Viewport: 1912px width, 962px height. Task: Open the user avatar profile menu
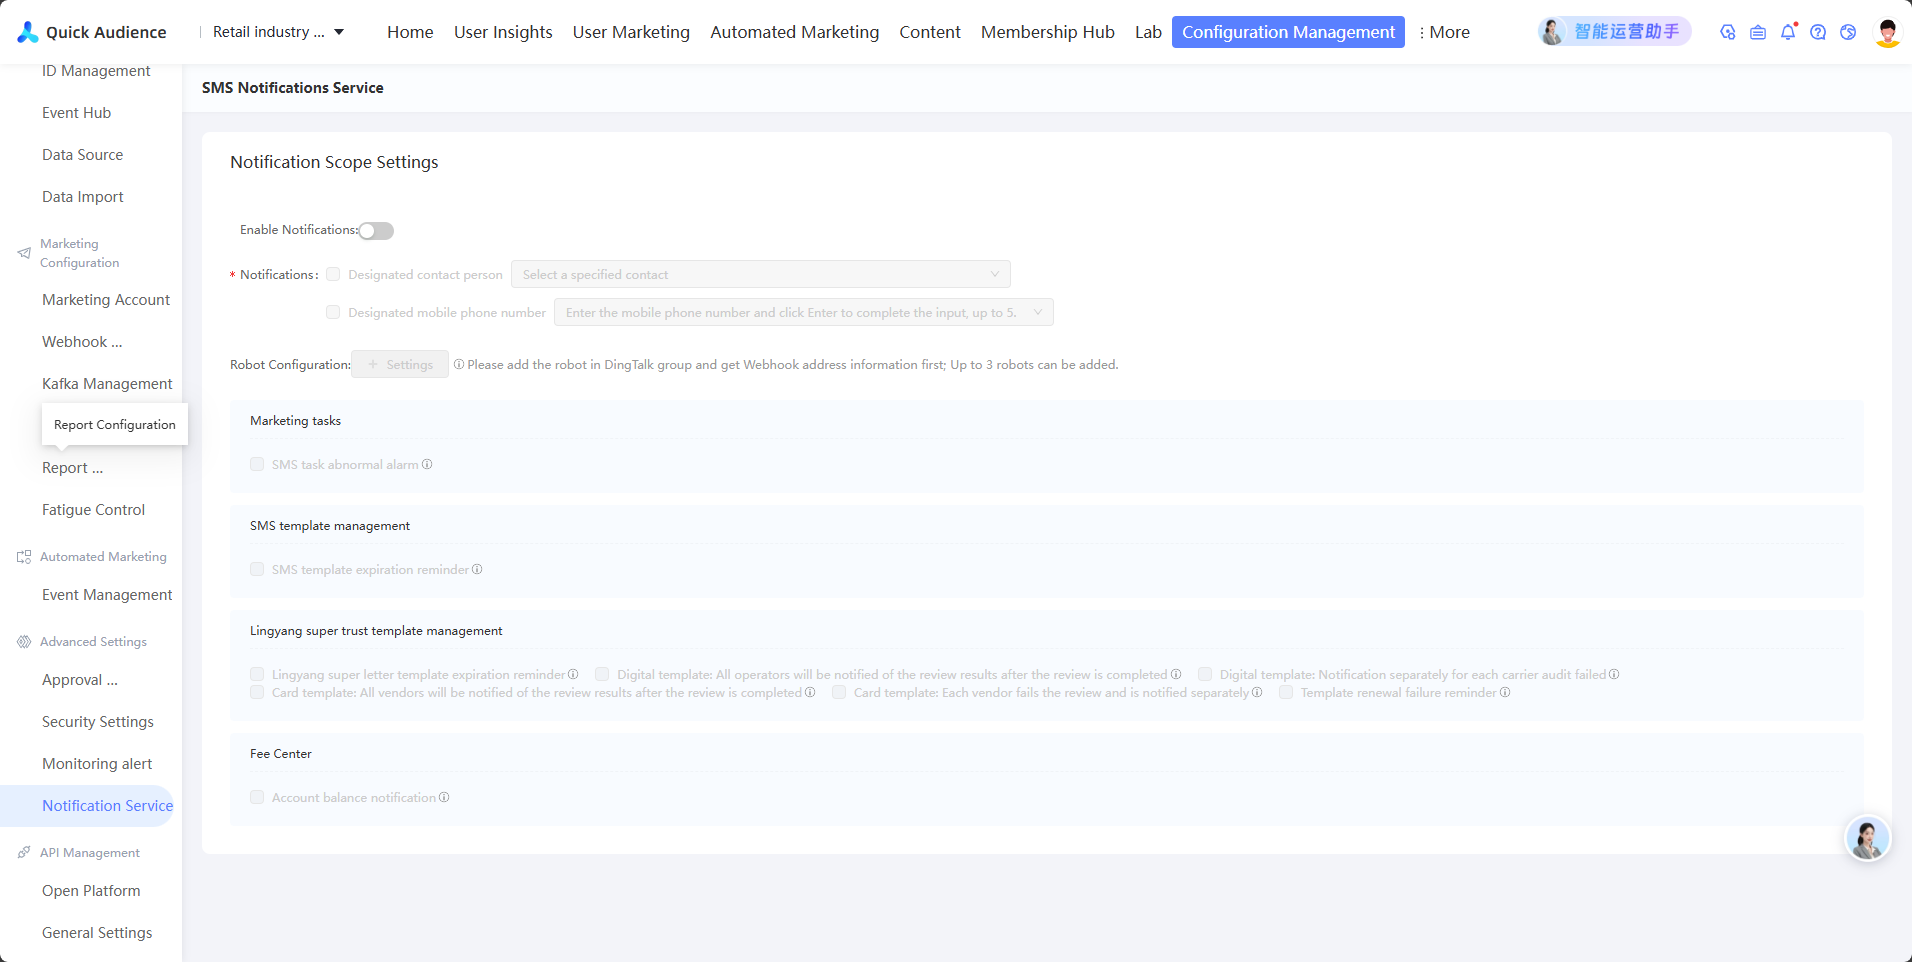point(1887,32)
